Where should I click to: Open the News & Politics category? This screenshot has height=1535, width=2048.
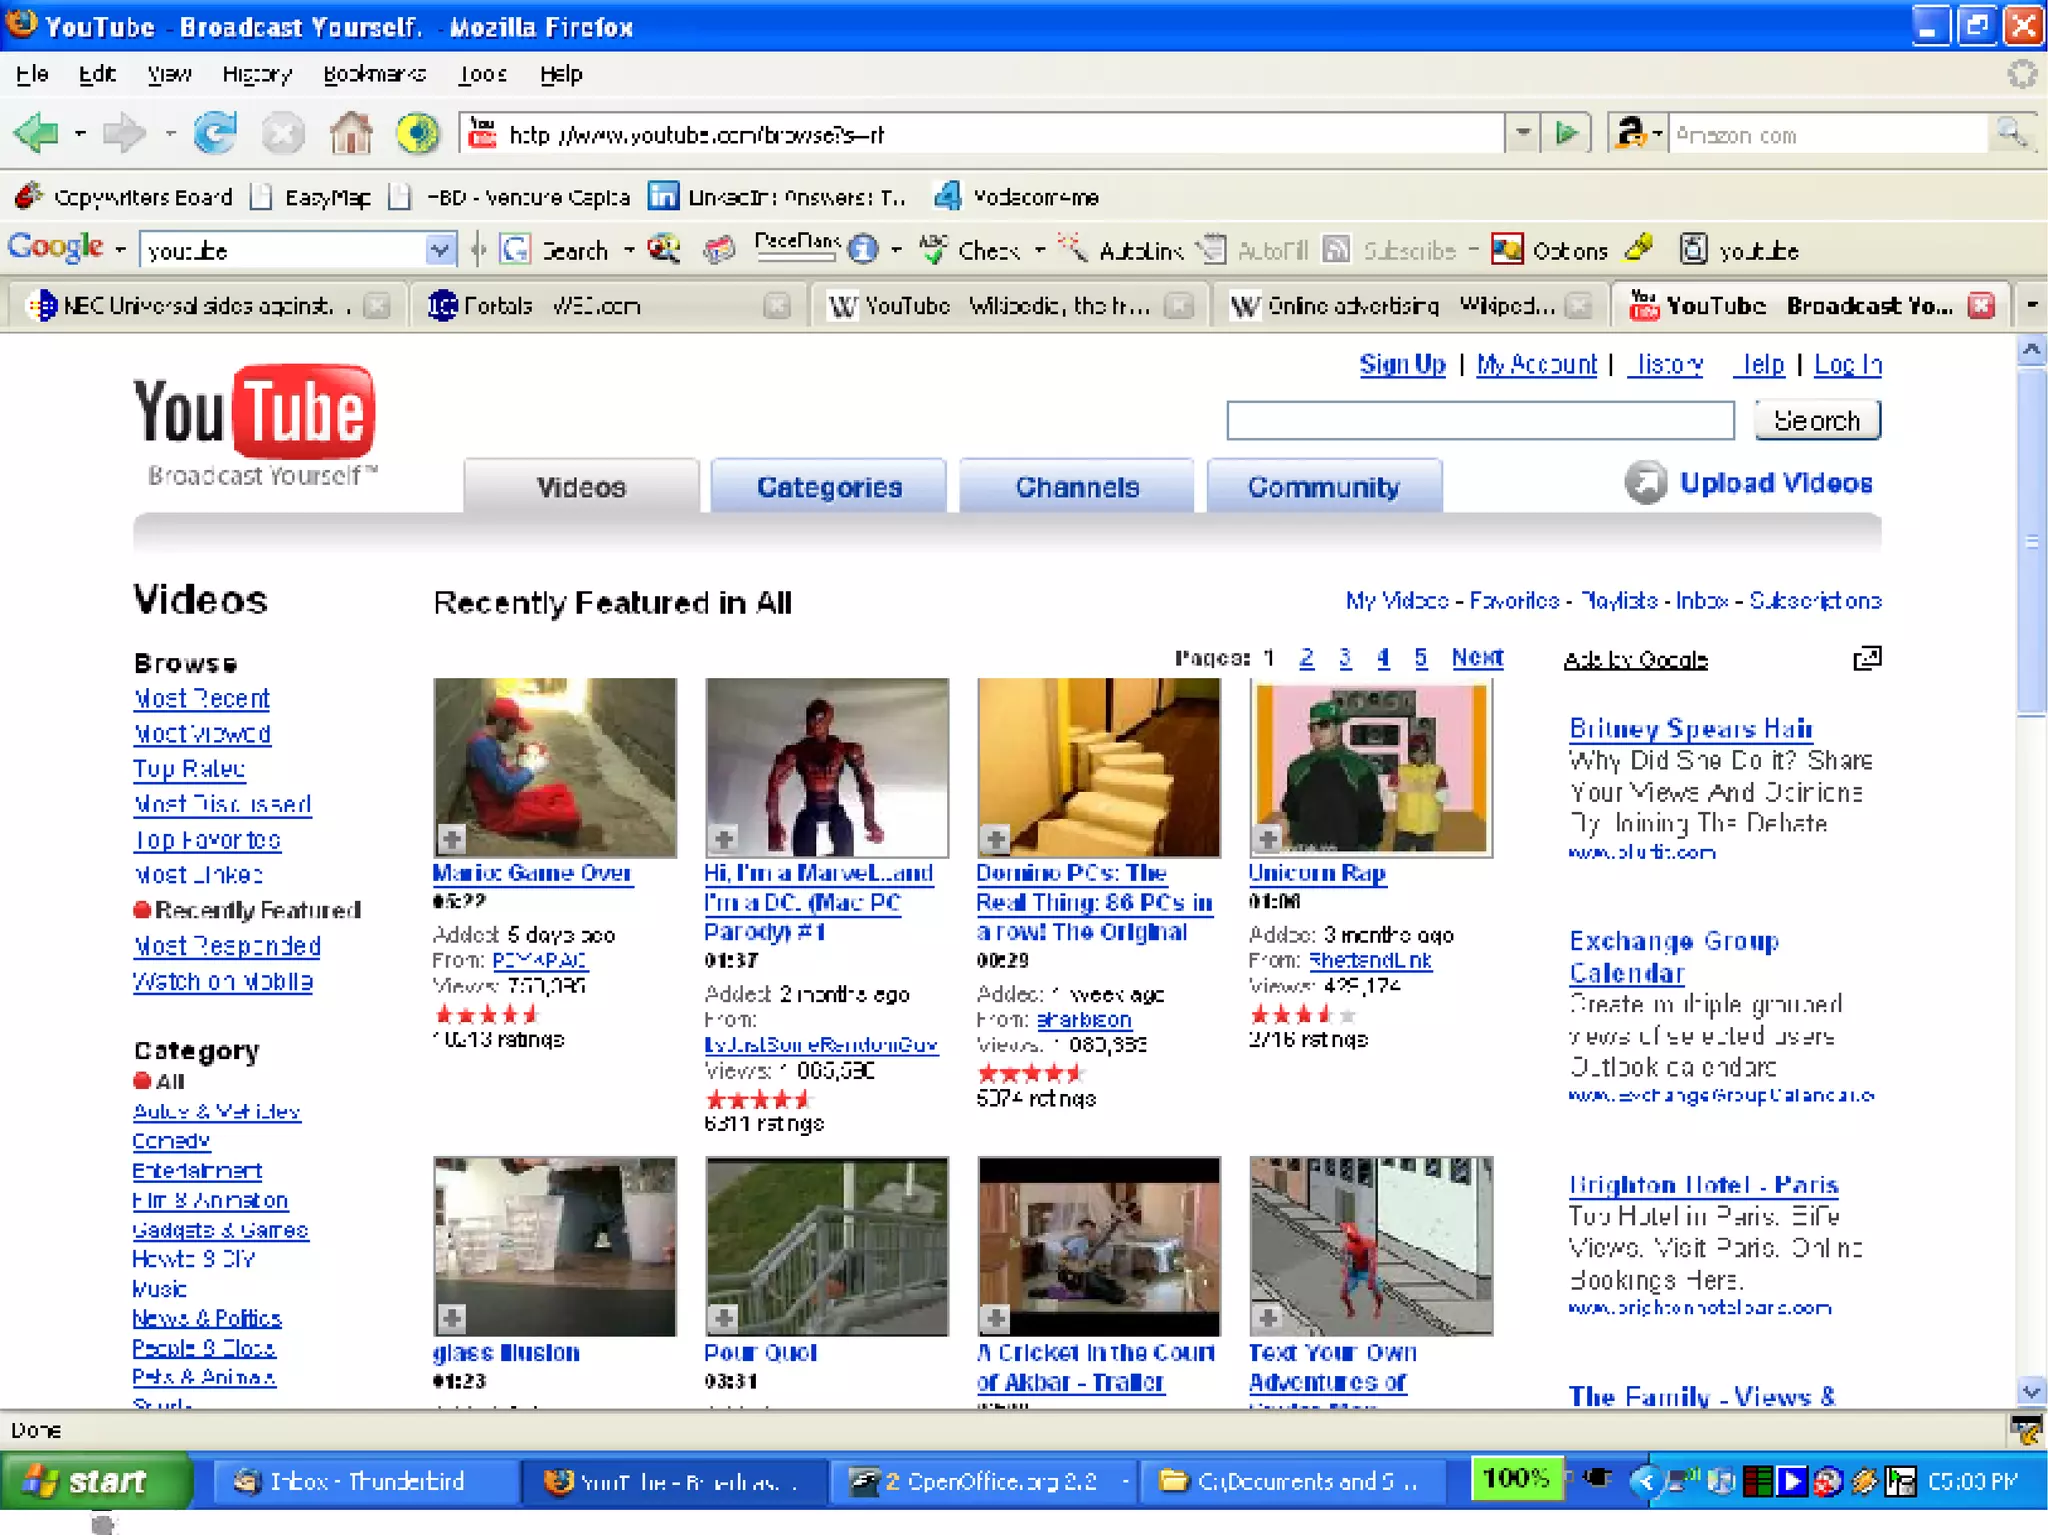pyautogui.click(x=207, y=1318)
